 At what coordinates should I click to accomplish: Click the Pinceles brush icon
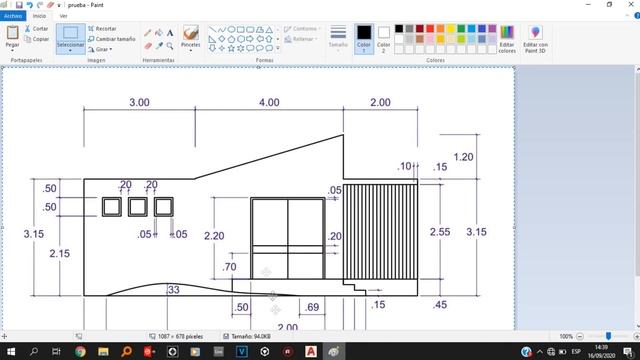click(x=191, y=33)
